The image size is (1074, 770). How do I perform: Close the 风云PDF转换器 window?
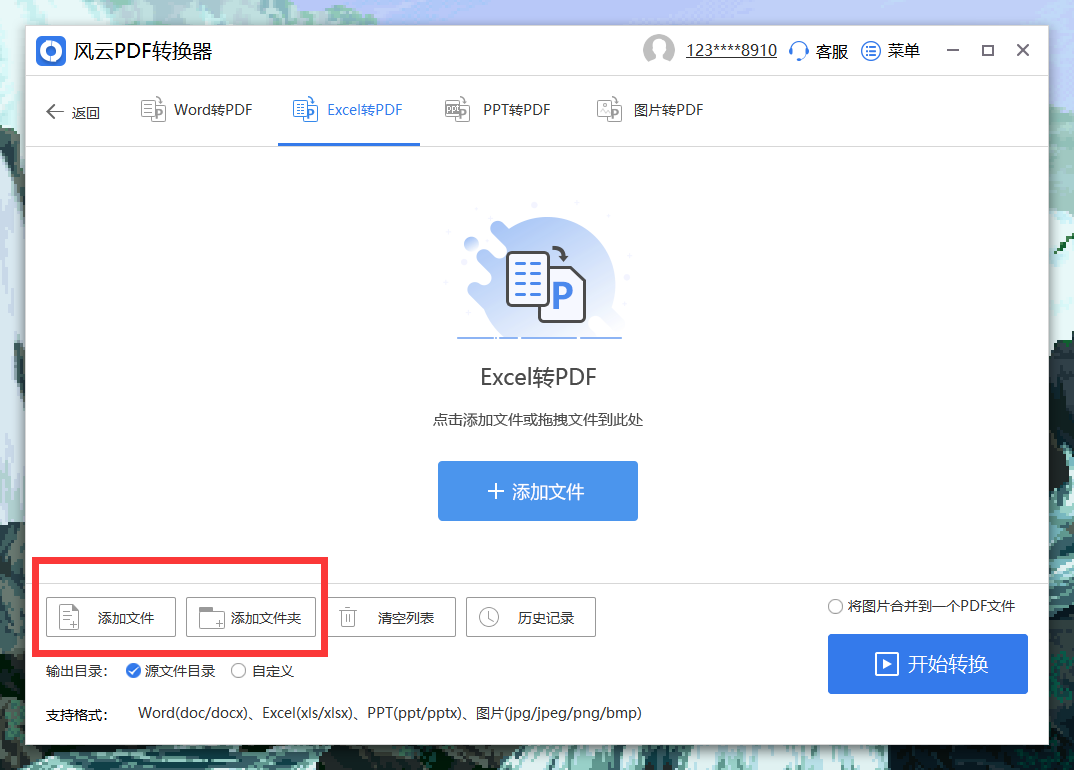pyautogui.click(x=1023, y=51)
